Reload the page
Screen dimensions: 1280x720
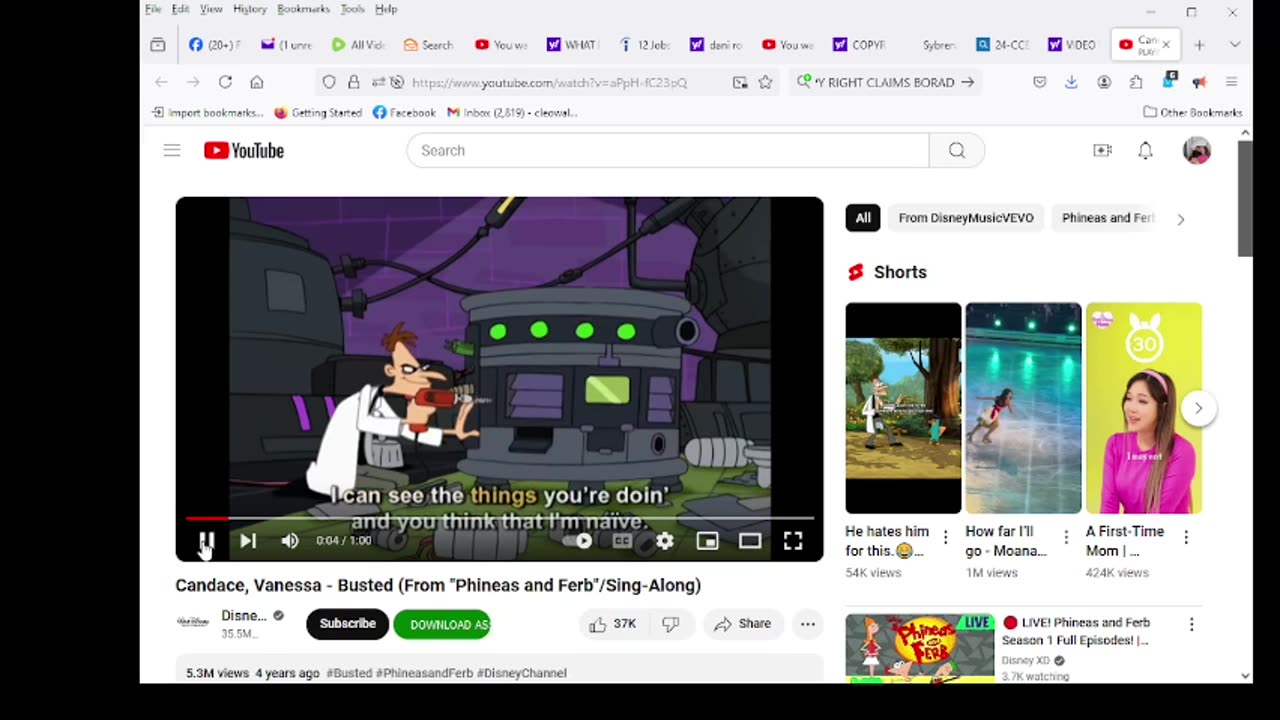pos(225,82)
